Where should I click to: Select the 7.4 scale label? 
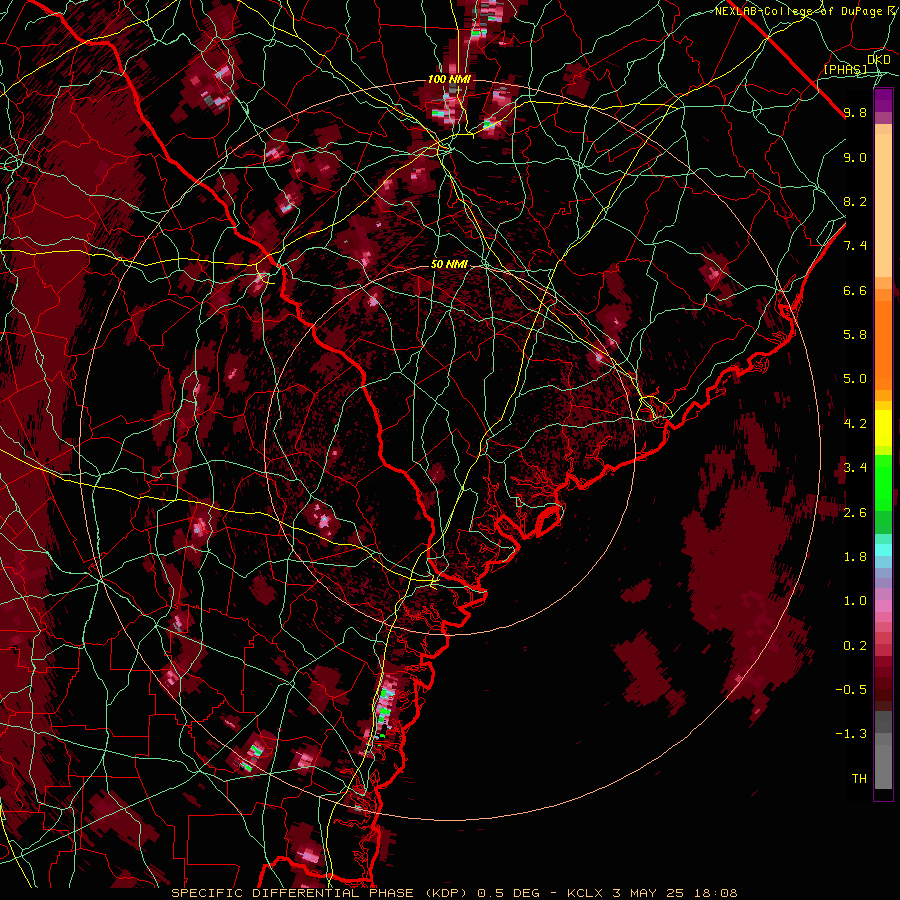pyautogui.click(x=855, y=246)
